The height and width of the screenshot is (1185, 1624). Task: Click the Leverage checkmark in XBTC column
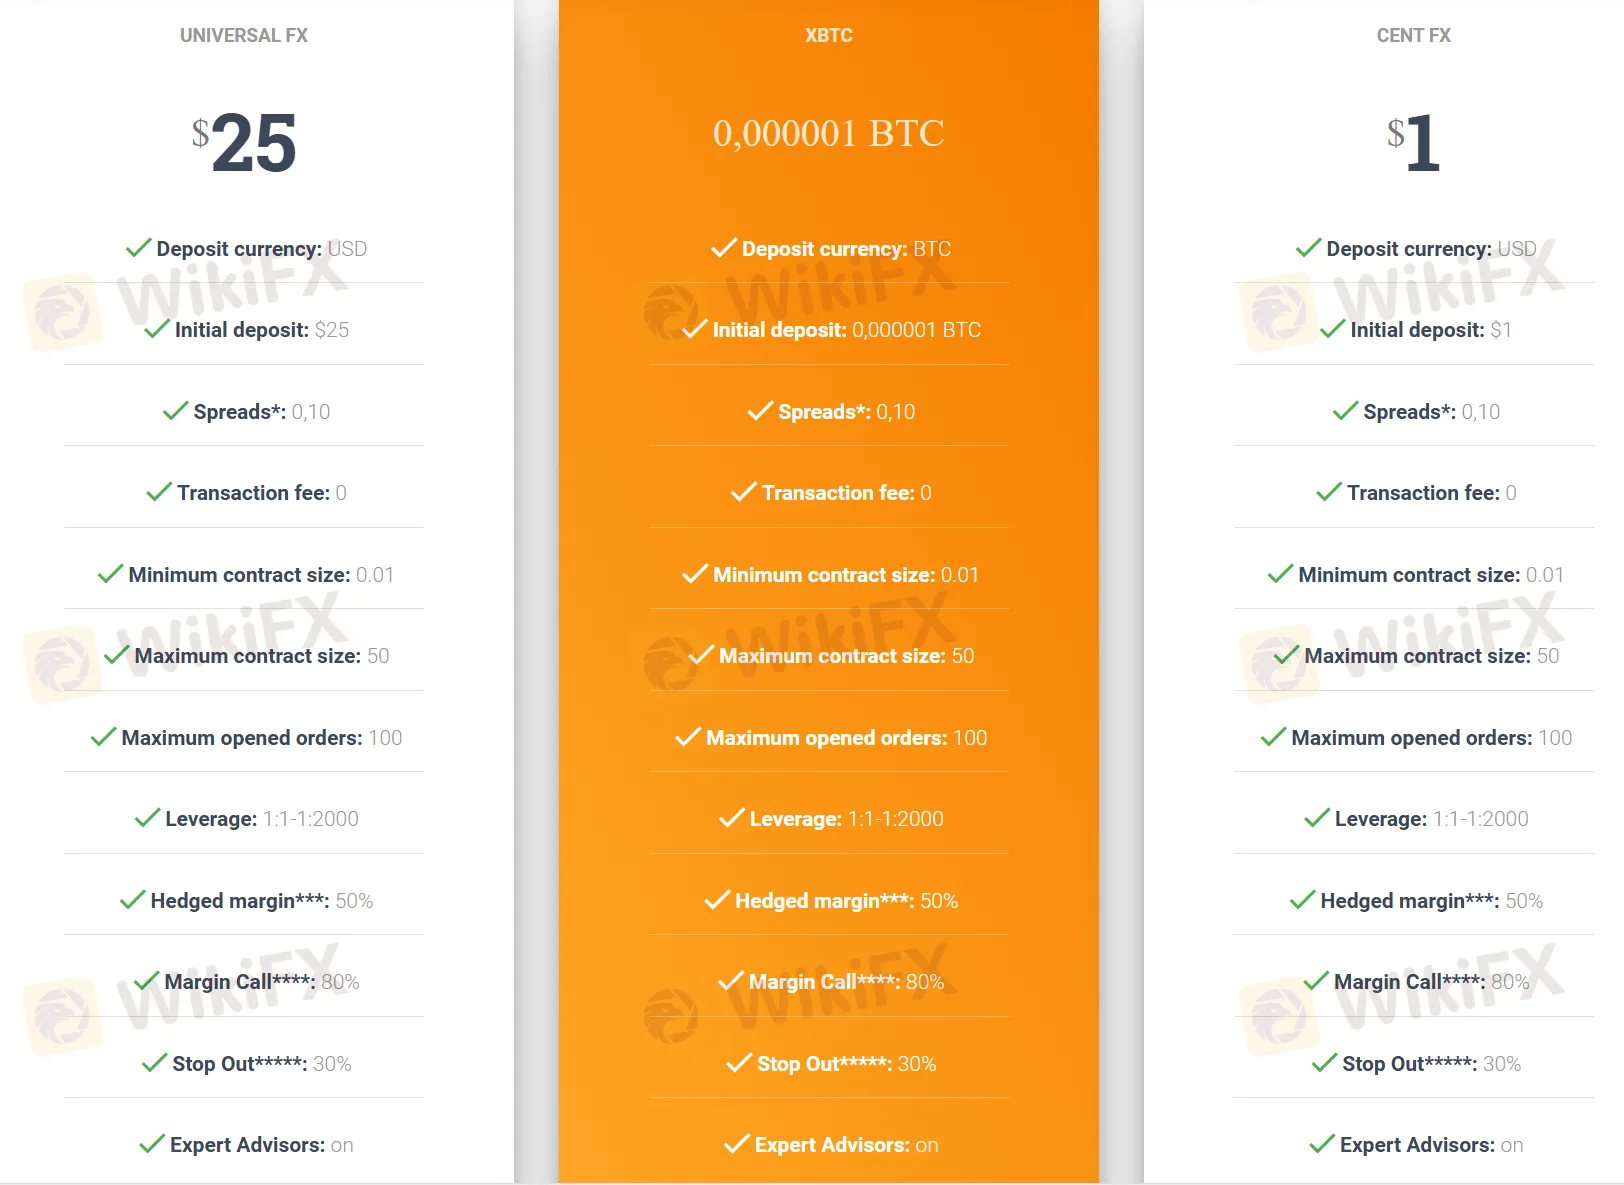732,818
